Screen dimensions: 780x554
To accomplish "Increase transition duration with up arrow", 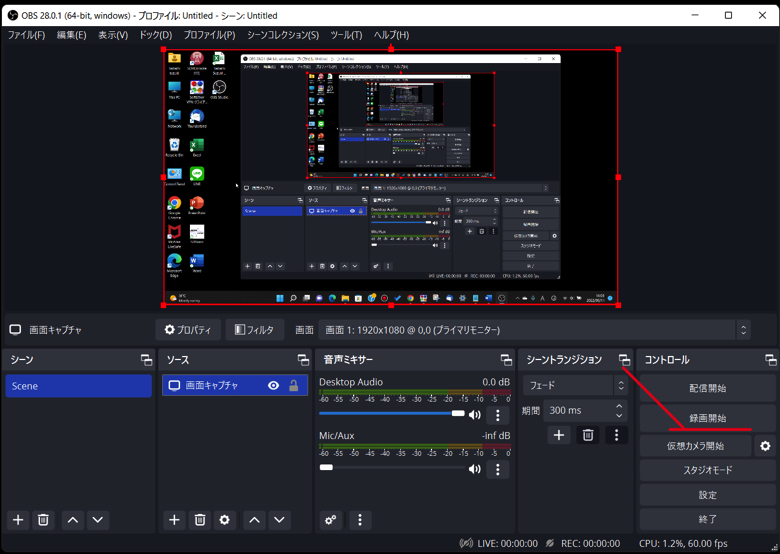I will pos(619,405).
